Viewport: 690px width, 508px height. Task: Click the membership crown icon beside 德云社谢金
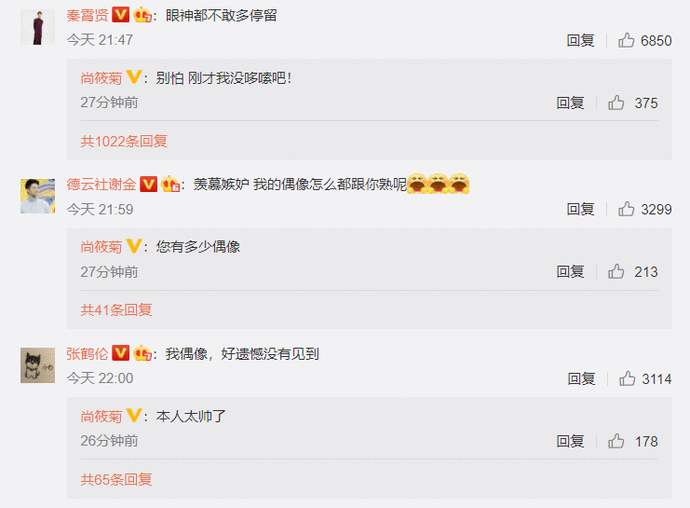click(x=170, y=184)
